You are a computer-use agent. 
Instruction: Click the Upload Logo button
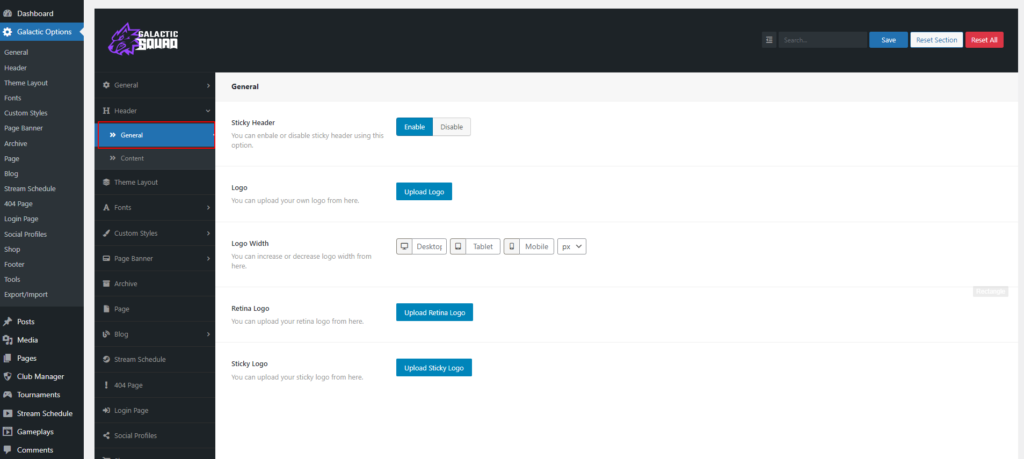424,191
